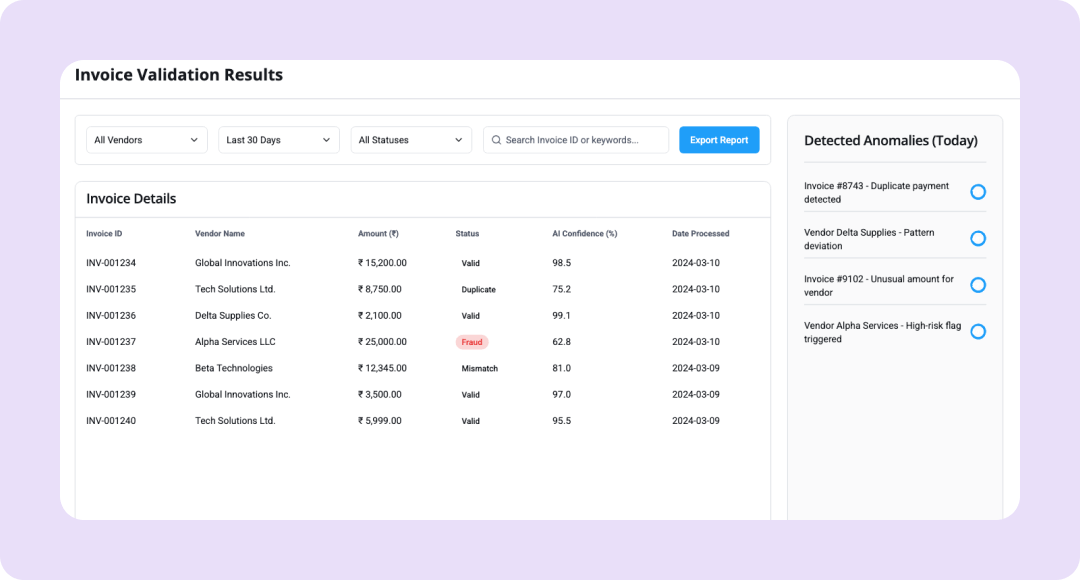The height and width of the screenshot is (580, 1080).
Task: Click the Vendor Name column header
Action: tap(220, 234)
